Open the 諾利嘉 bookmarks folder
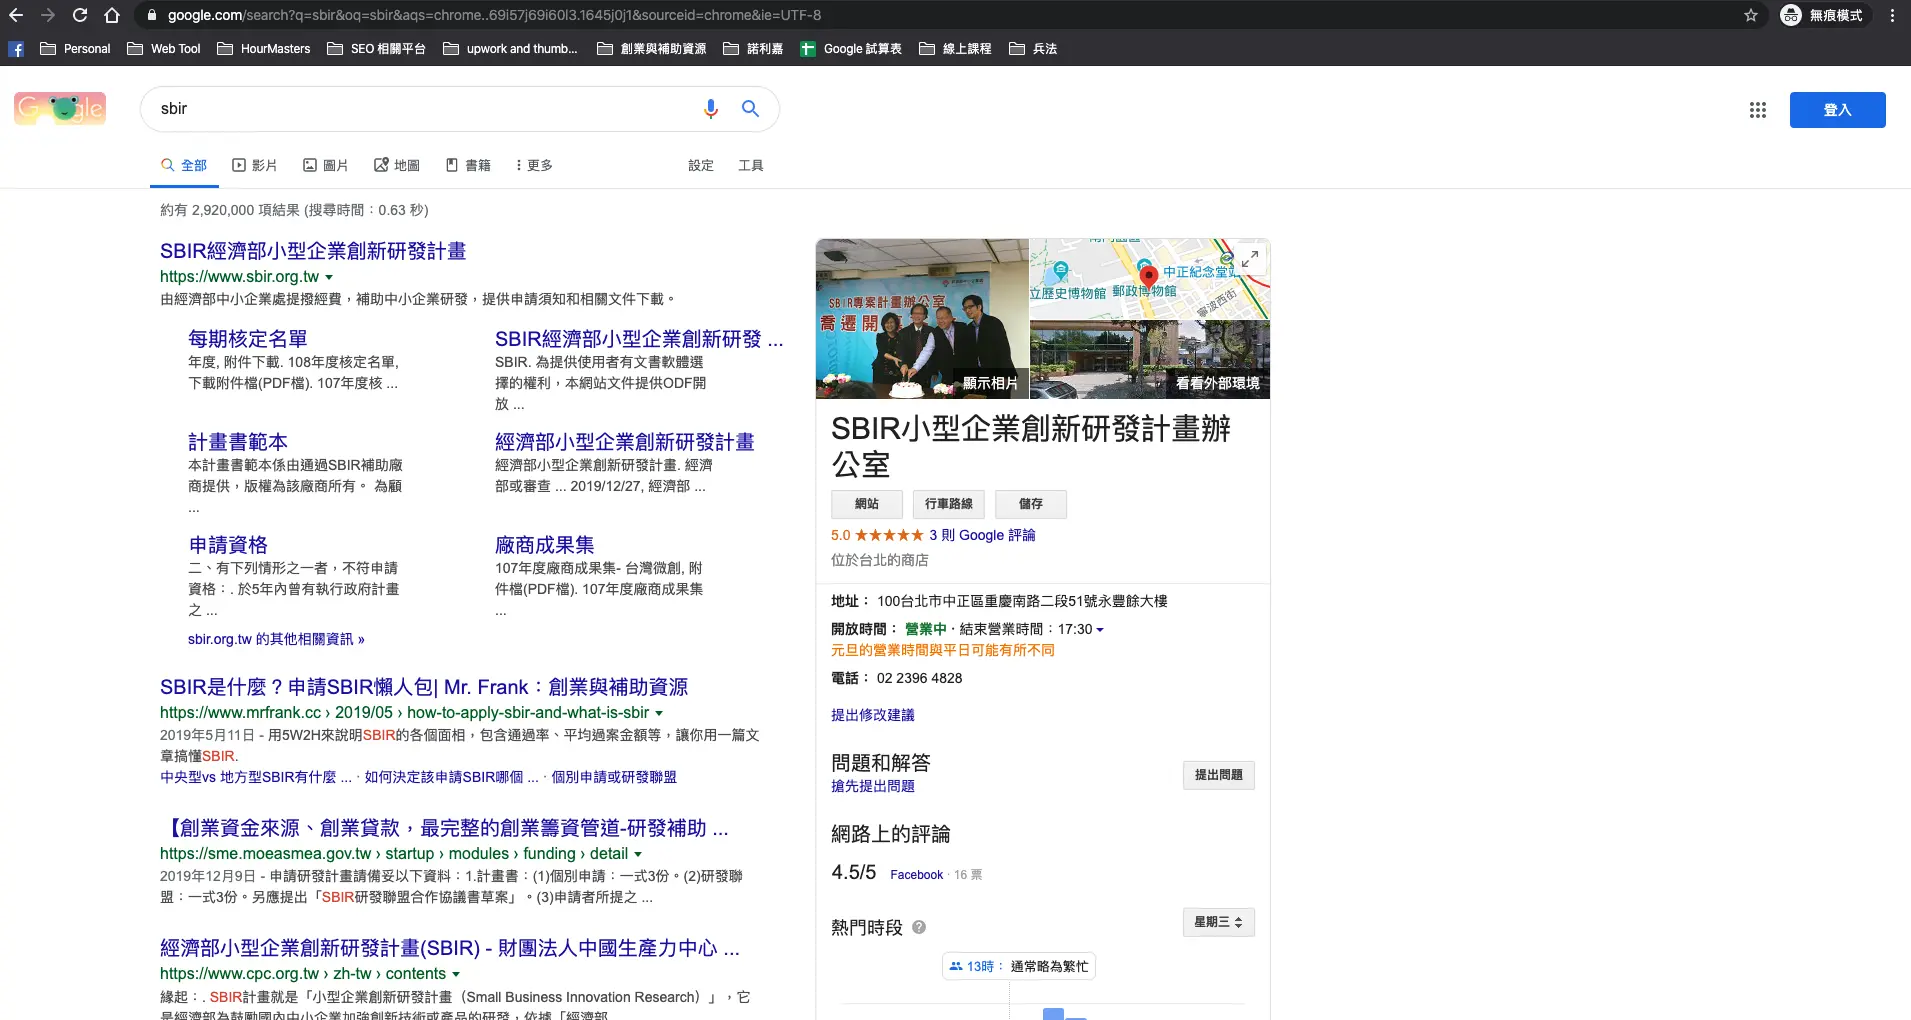This screenshot has height=1020, width=1911. coord(753,48)
